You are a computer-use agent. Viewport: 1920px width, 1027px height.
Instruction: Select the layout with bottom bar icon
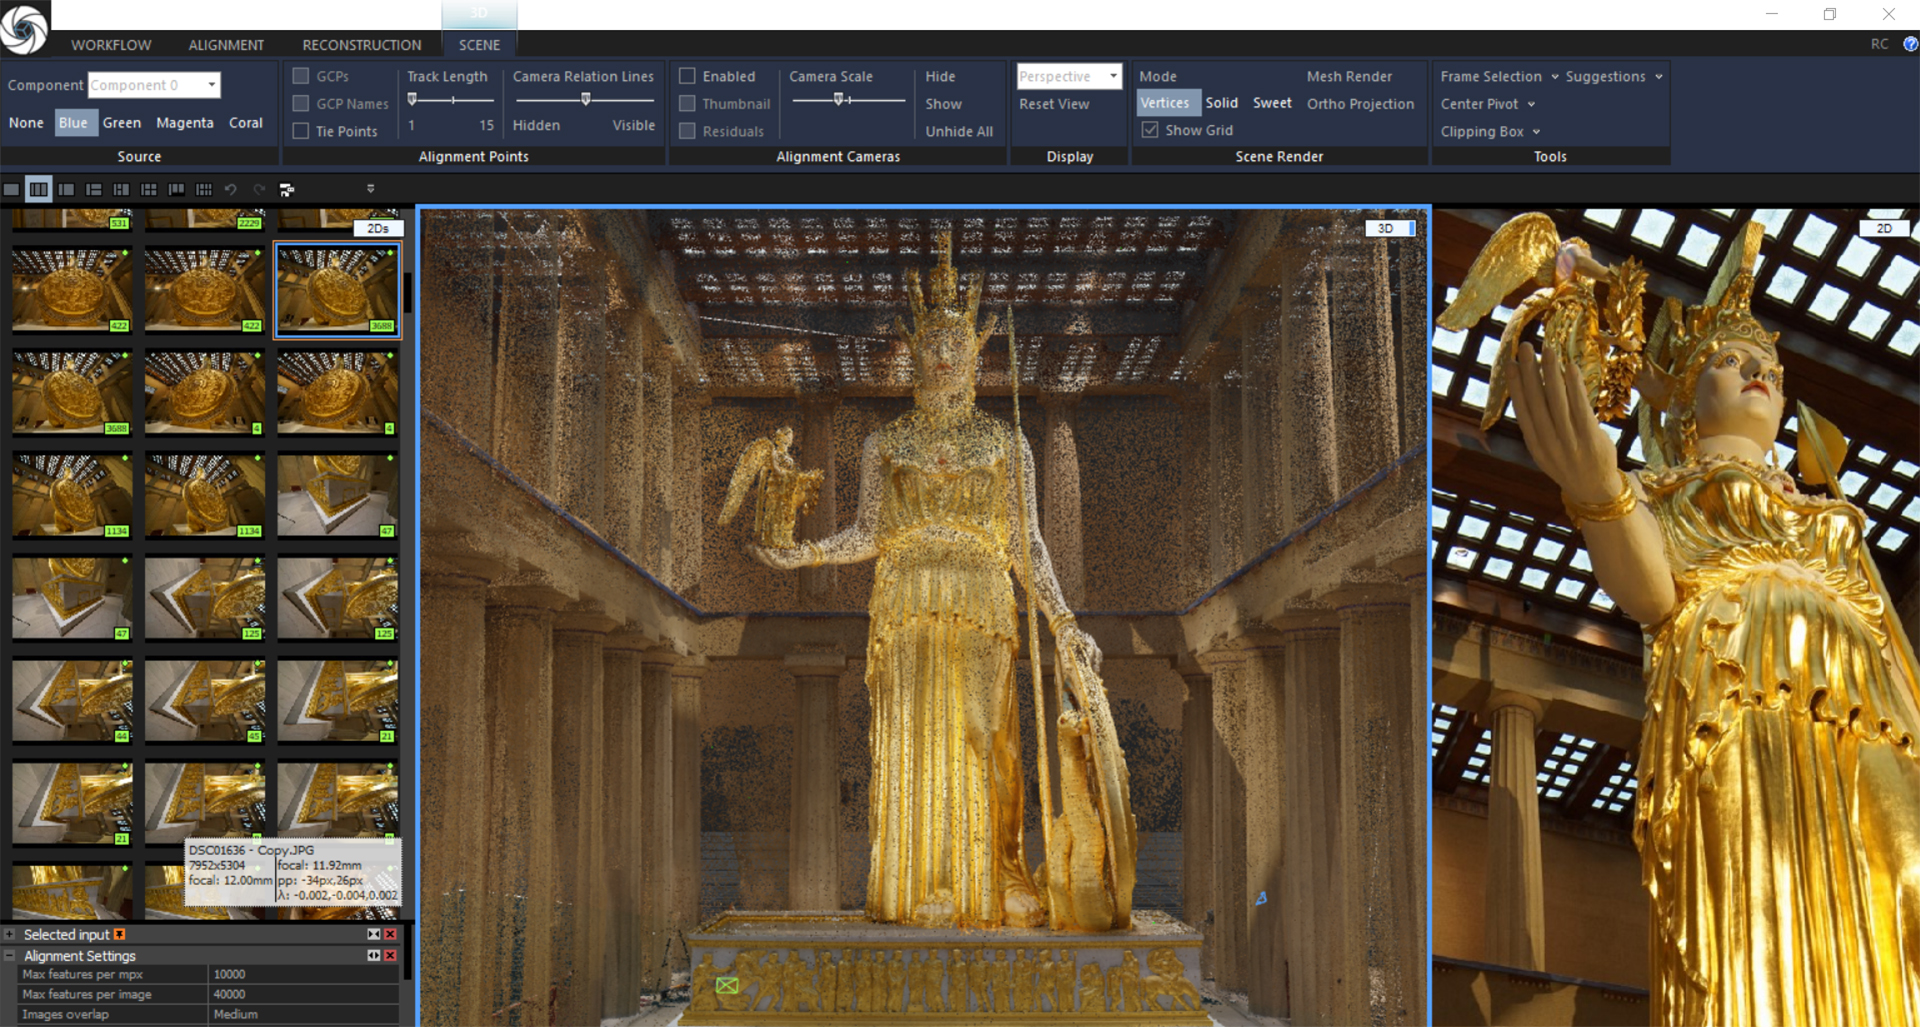tap(176, 189)
